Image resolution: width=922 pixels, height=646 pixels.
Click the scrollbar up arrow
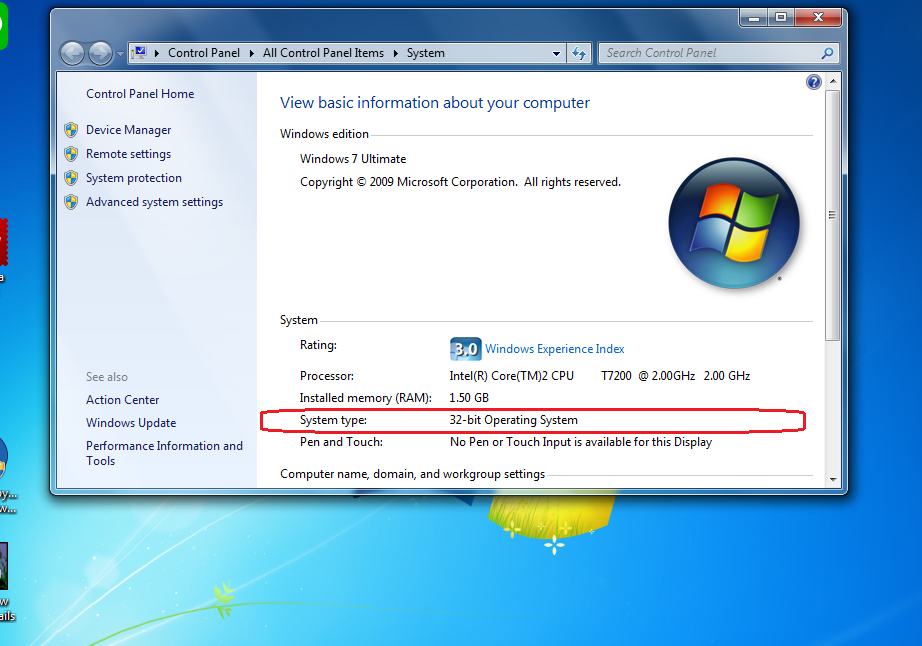point(833,81)
